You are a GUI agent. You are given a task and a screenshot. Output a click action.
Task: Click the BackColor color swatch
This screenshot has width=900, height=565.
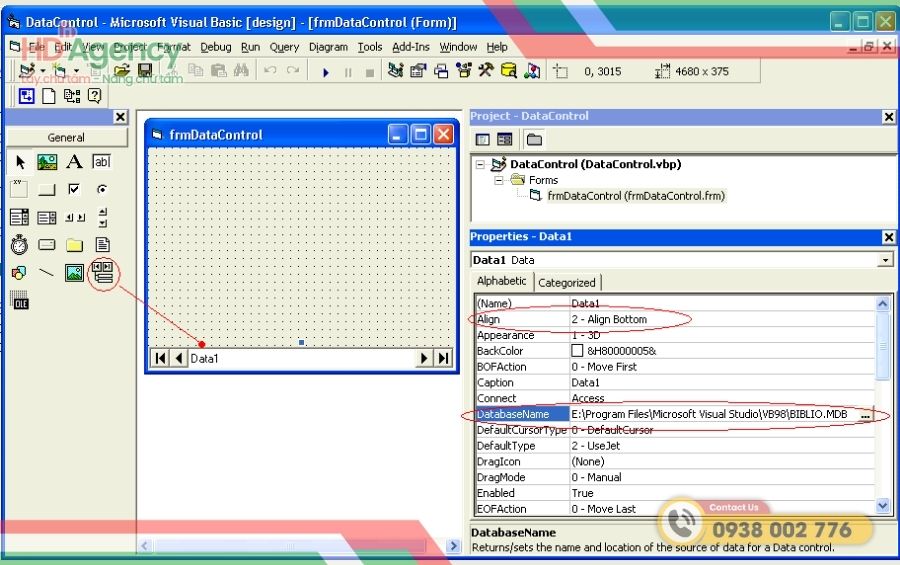pyautogui.click(x=577, y=351)
